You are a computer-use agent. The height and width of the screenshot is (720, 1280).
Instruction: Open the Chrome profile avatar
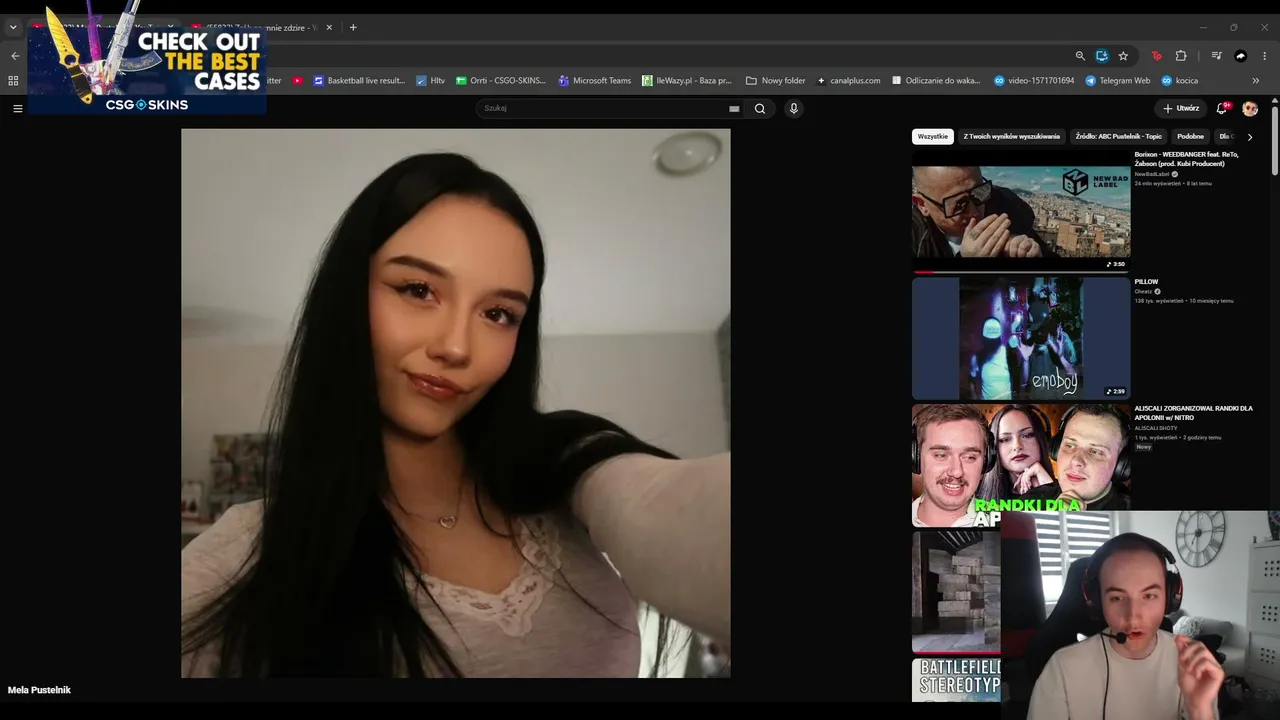pyautogui.click(x=1241, y=56)
